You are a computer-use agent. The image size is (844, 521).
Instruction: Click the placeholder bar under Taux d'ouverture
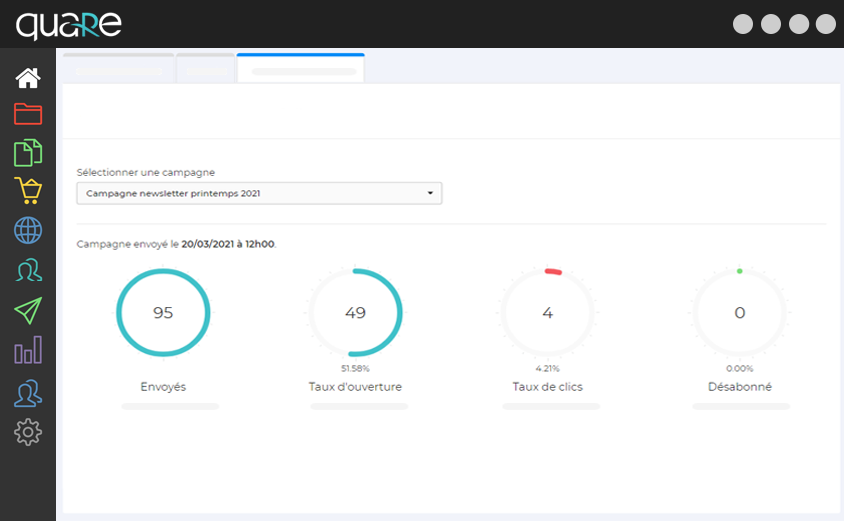pyautogui.click(x=359, y=406)
